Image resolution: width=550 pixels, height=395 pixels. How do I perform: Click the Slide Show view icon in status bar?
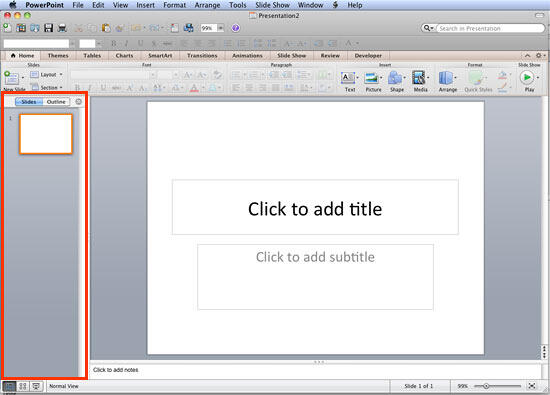click(36, 386)
